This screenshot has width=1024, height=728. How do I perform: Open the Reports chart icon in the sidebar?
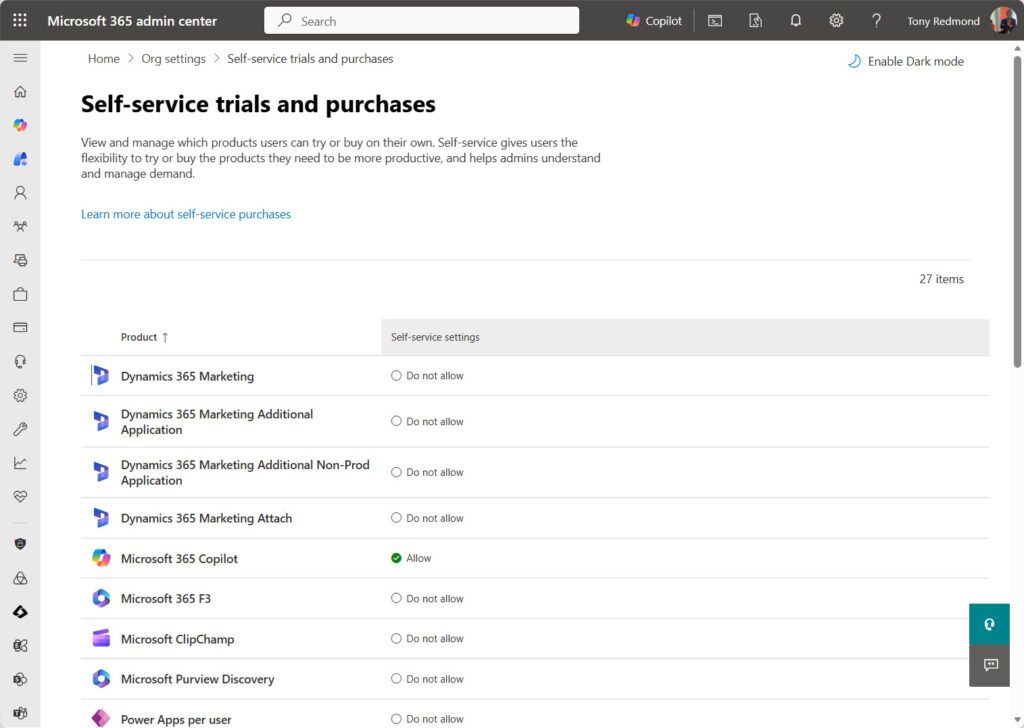click(19, 462)
